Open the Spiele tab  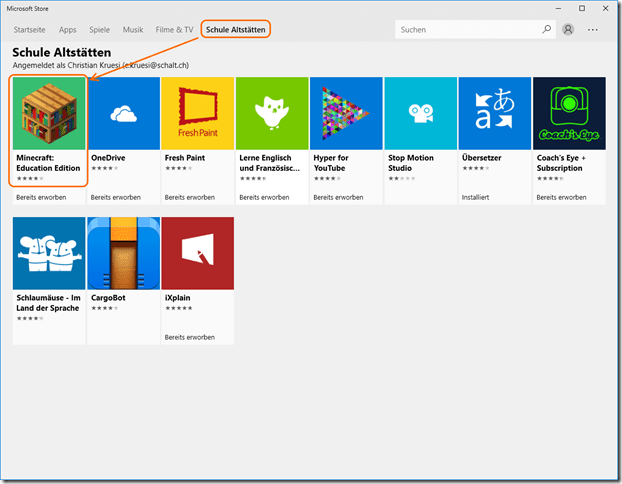[x=100, y=30]
